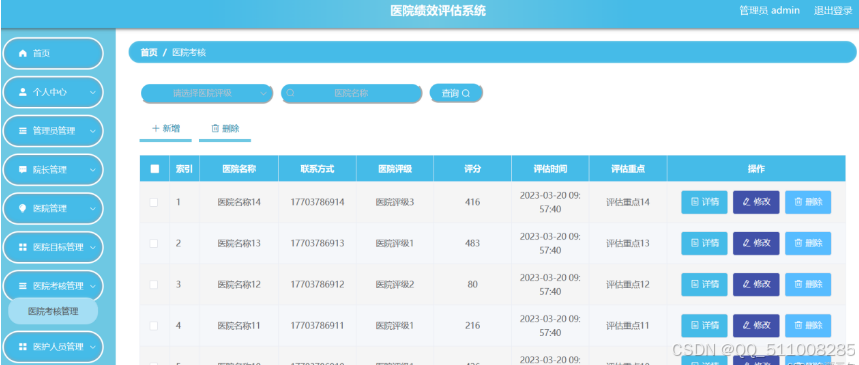Click 退出登录 to log out
Viewport: 859px width, 365px height.
coord(833,10)
